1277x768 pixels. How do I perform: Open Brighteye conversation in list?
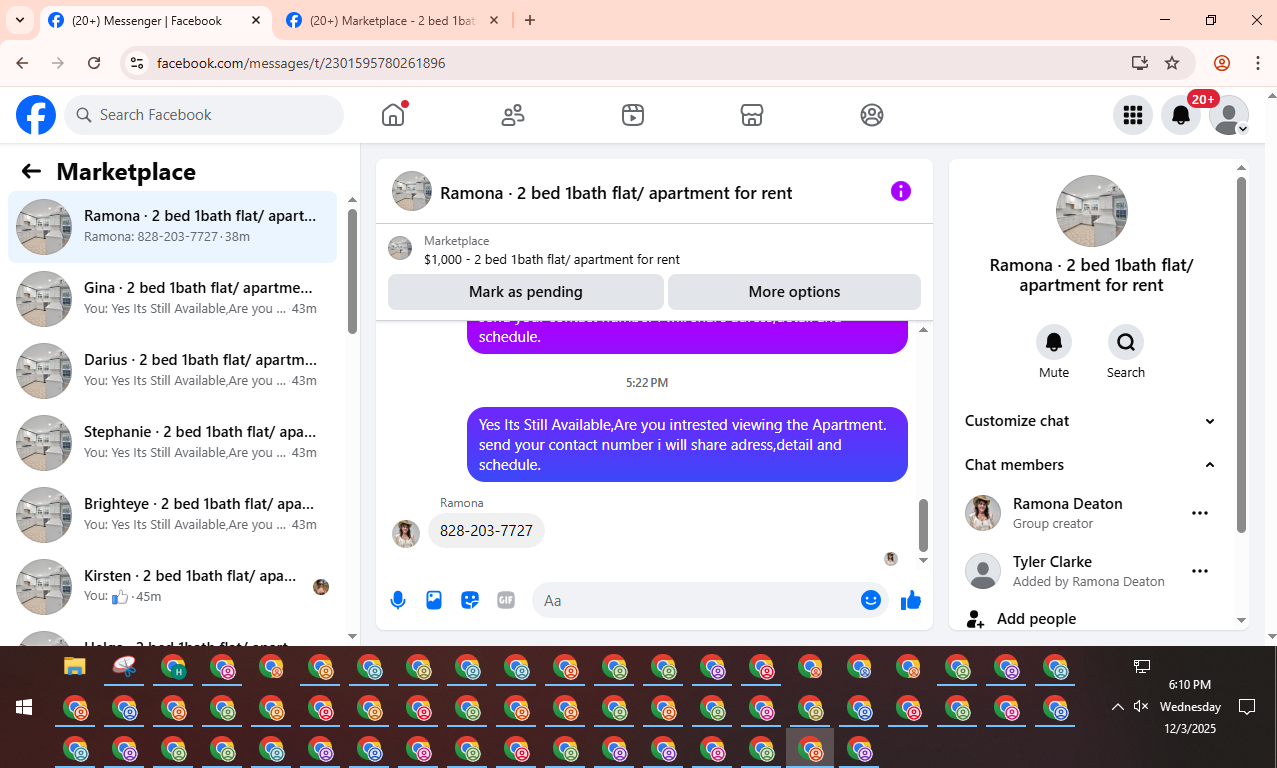(x=172, y=515)
